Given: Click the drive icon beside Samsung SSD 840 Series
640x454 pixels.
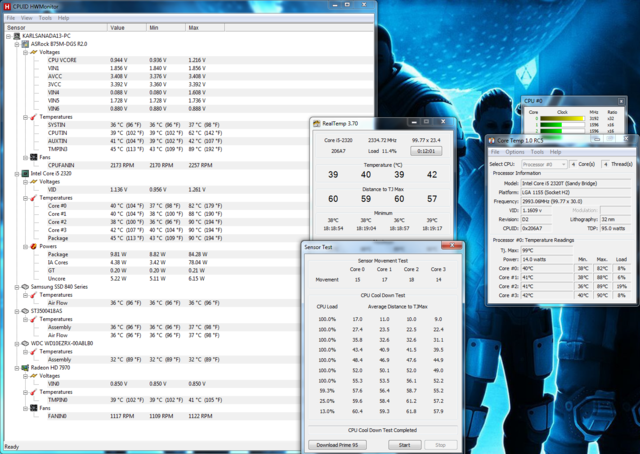Looking at the screenshot, I should (25, 287).
